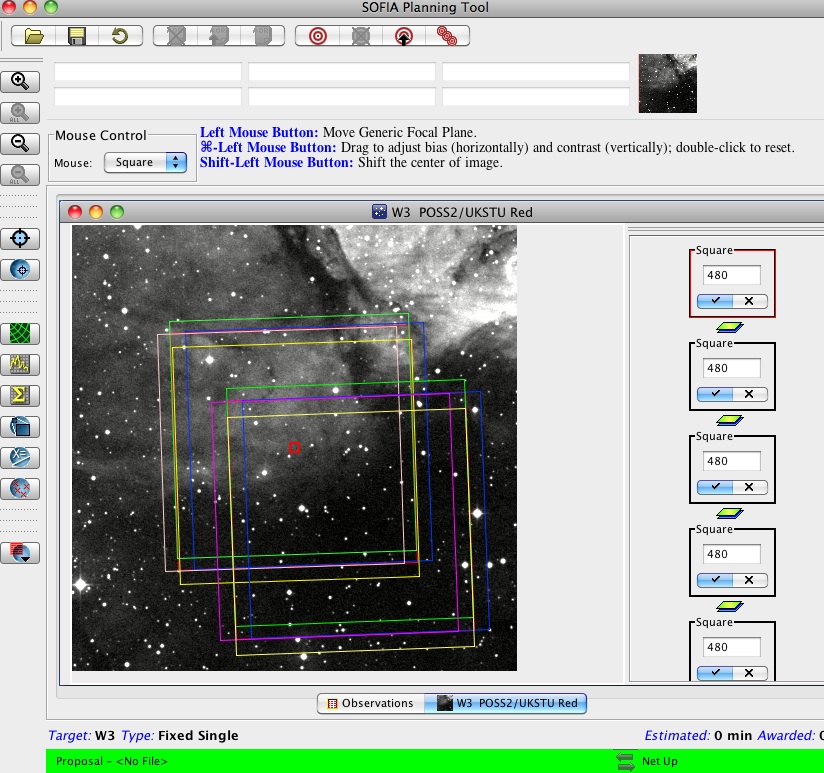This screenshot has height=773, width=824.
Task: Remove the second Square with X
Action: pos(749,394)
